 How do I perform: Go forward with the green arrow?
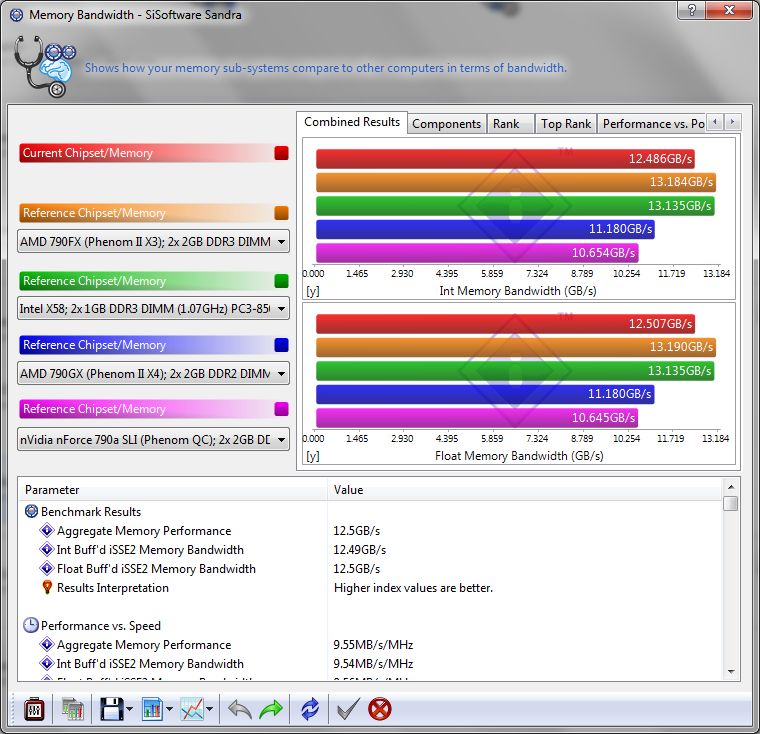click(x=271, y=710)
